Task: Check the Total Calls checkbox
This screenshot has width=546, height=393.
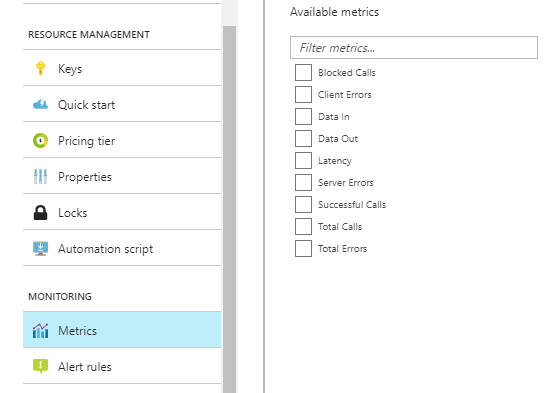Action: 303,227
